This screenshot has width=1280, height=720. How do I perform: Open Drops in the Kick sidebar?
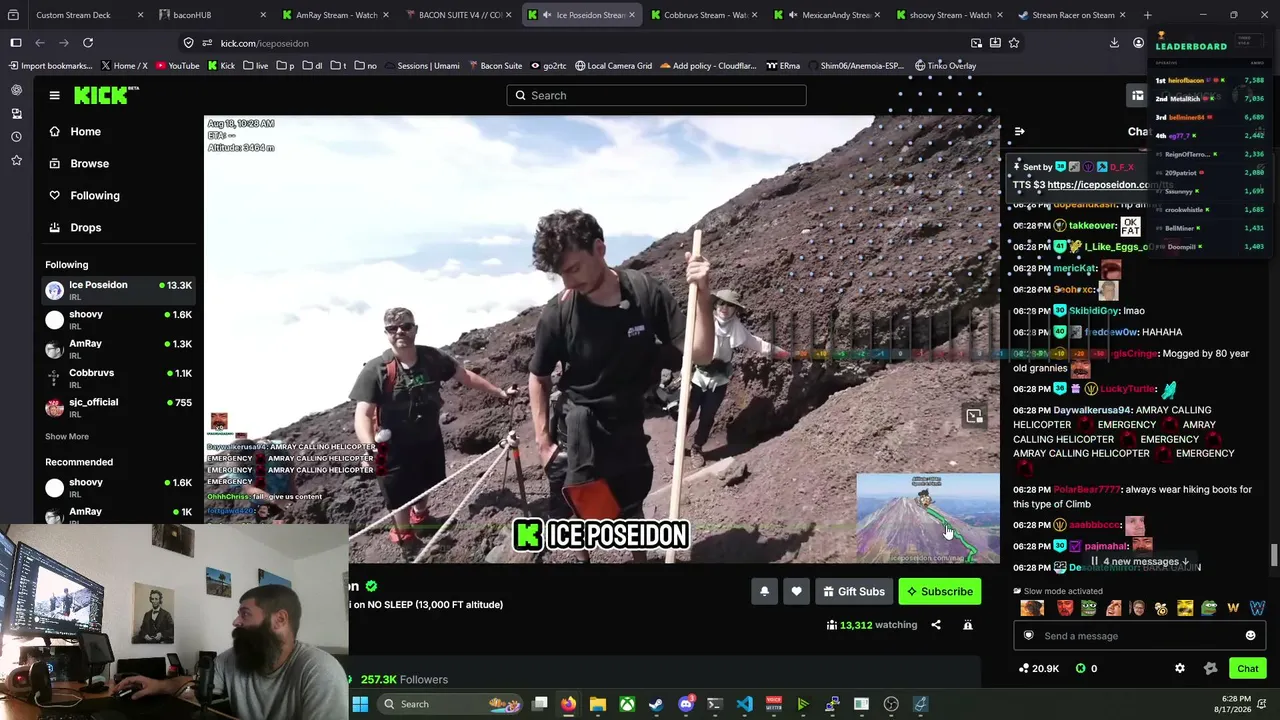tap(75, 227)
